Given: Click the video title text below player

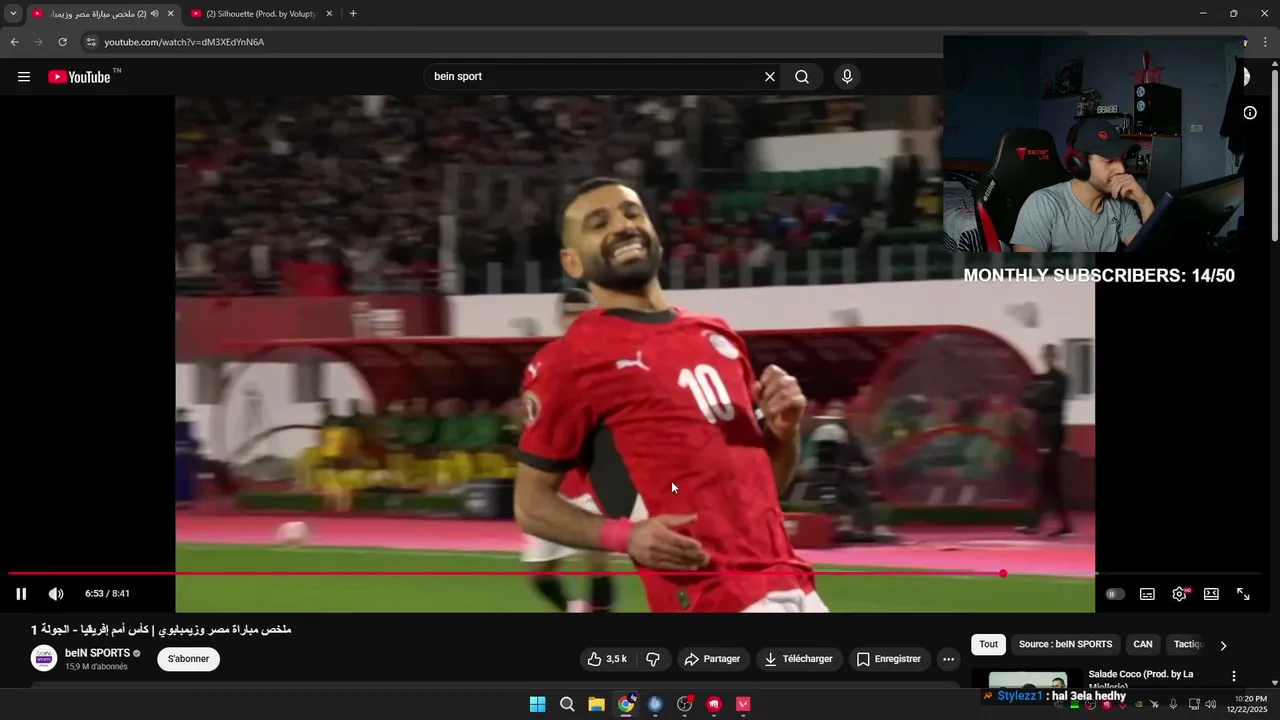Looking at the screenshot, I should click(161, 630).
